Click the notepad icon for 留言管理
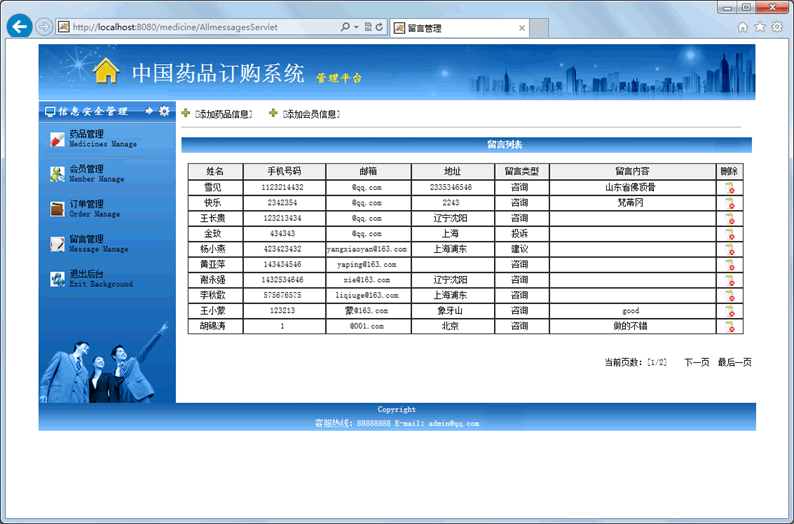794x524 pixels. click(x=57, y=244)
